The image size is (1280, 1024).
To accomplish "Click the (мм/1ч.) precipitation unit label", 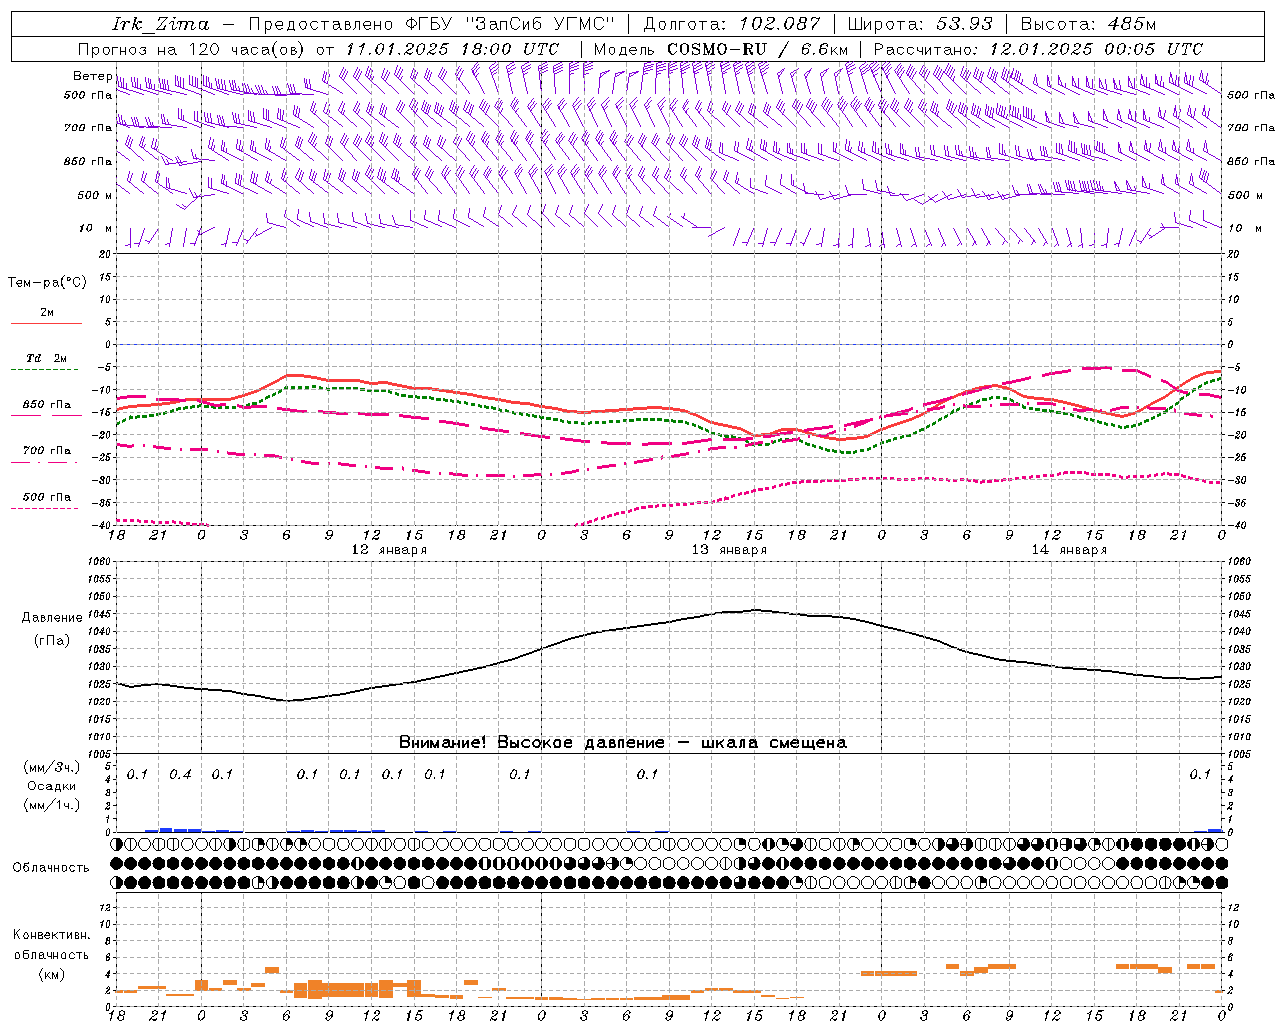I will point(52,805).
